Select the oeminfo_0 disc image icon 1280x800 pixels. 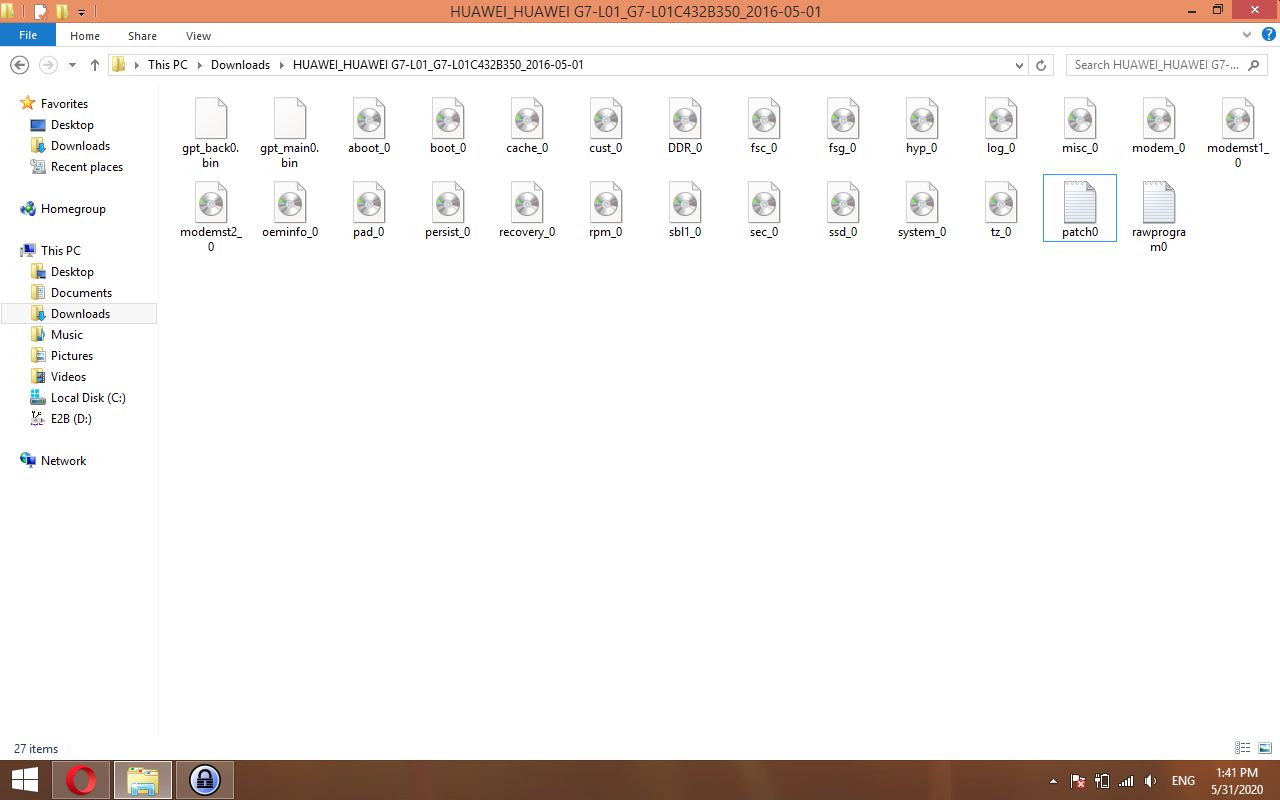tap(290, 202)
